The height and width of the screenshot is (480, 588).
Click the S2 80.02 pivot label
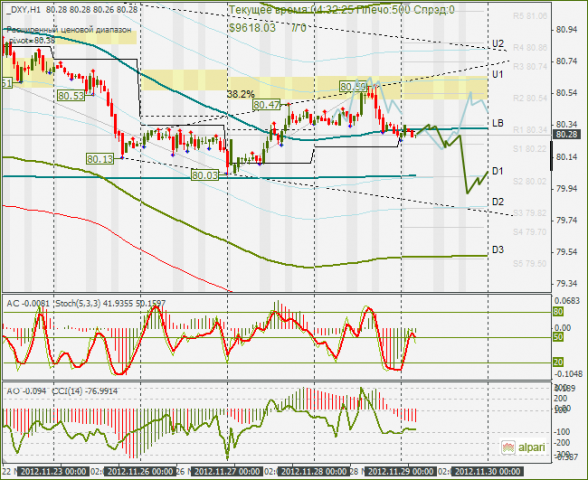(530, 181)
